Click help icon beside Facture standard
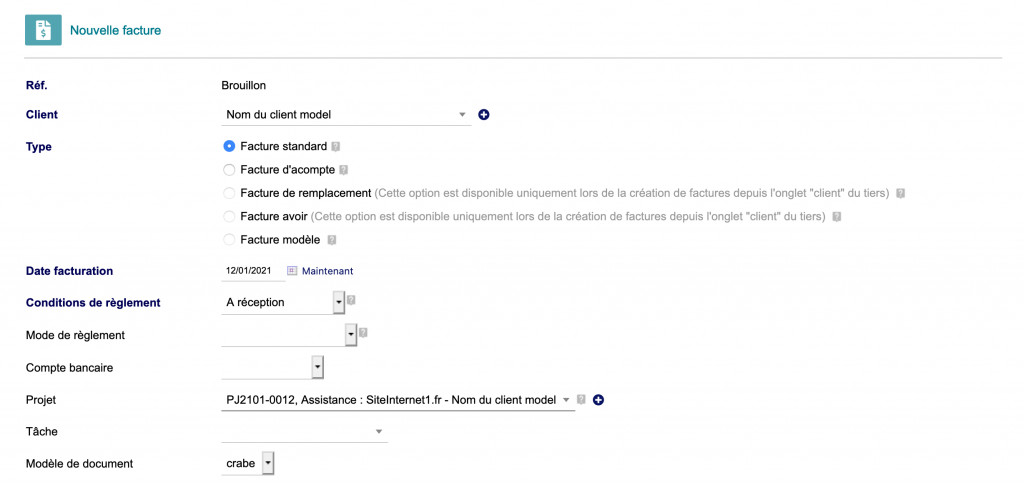 click(336, 147)
